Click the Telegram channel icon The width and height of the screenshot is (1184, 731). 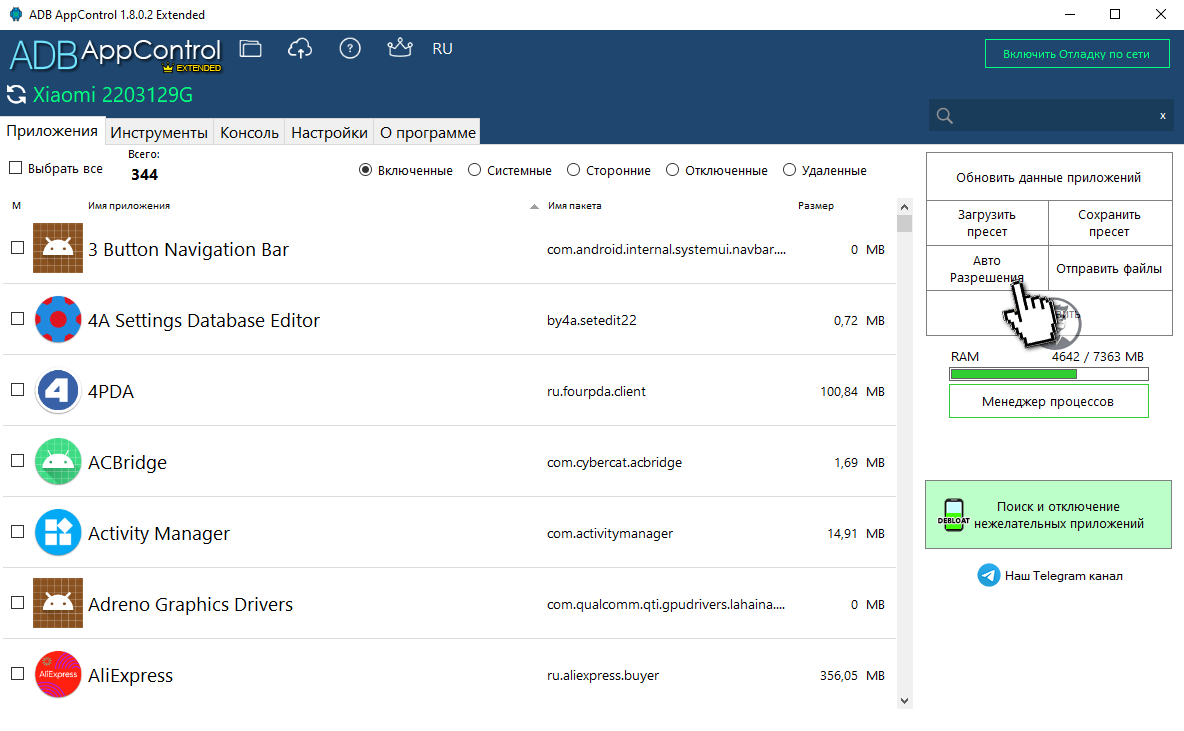coord(988,575)
